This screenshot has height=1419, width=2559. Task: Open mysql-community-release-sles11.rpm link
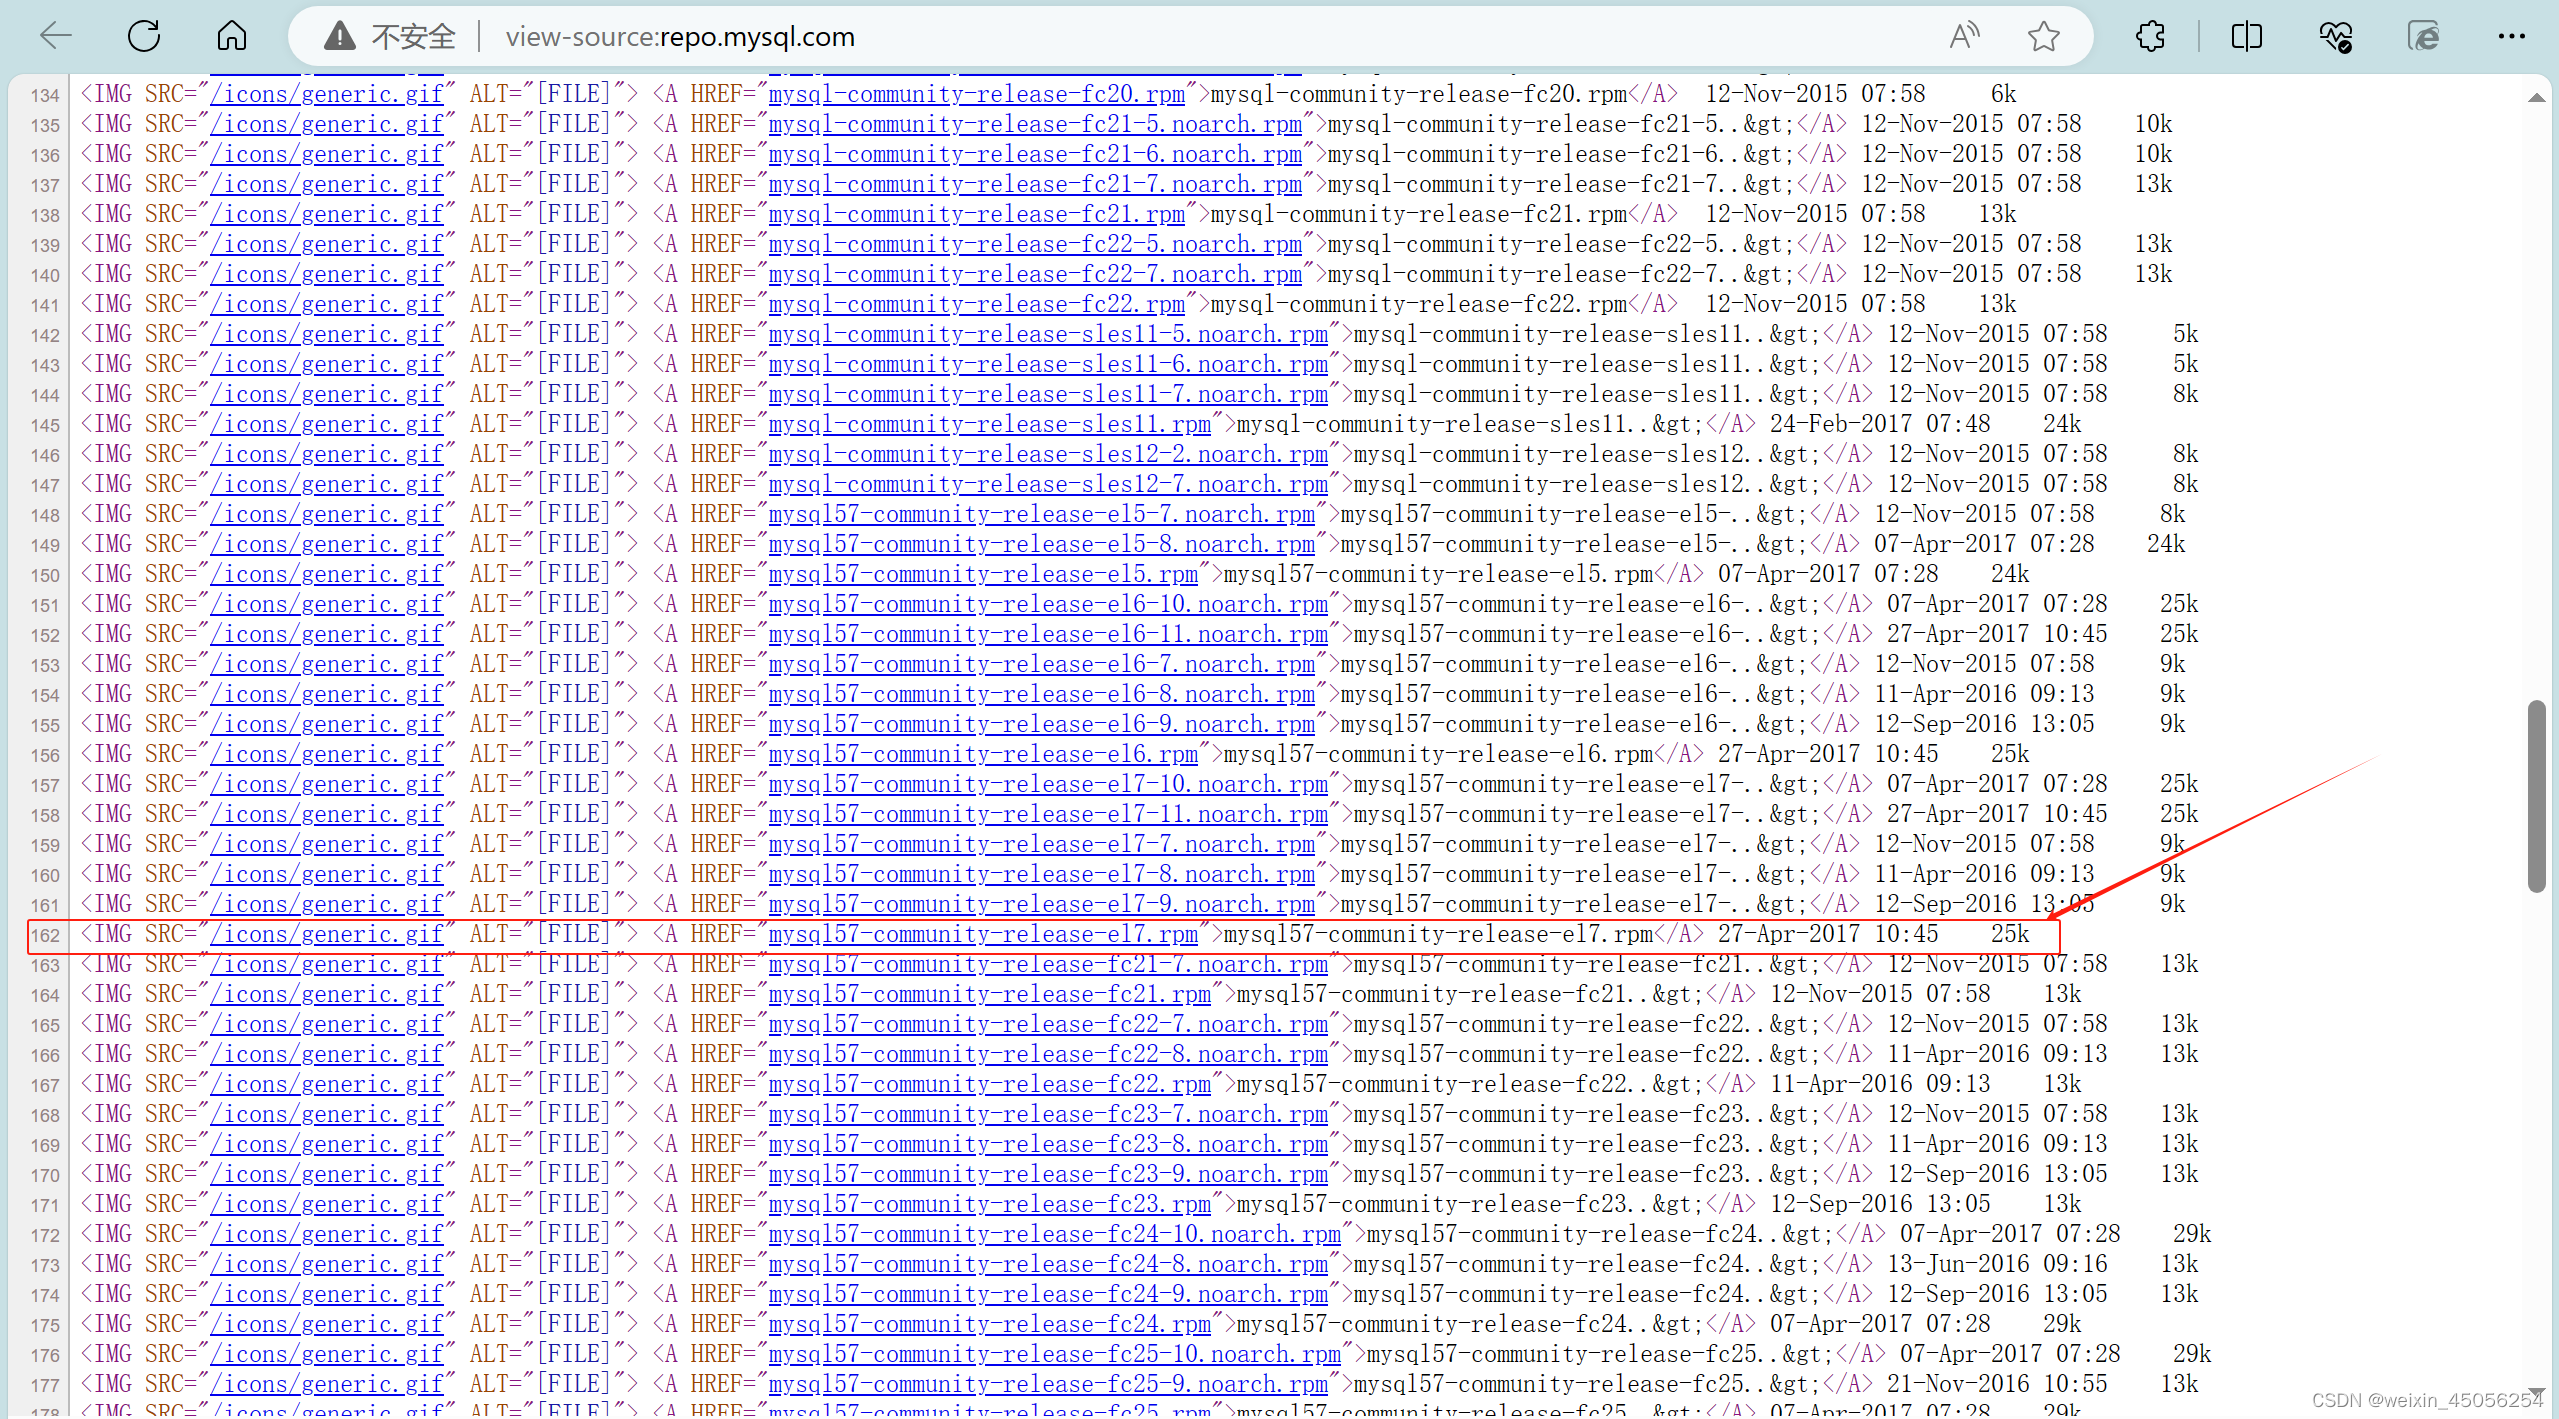[989, 424]
